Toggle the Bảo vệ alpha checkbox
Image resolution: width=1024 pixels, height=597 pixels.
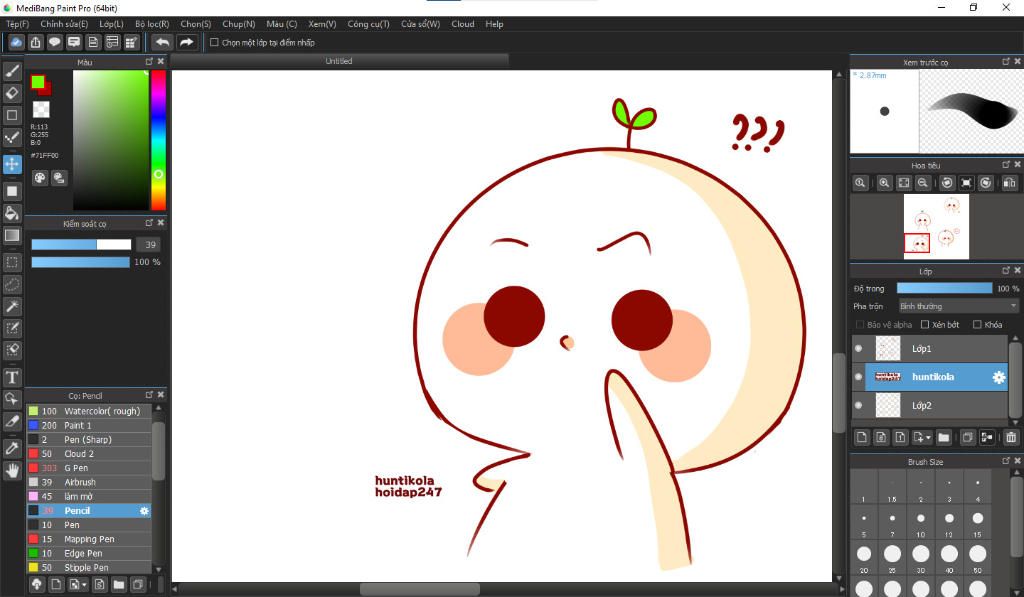pyautogui.click(x=859, y=325)
